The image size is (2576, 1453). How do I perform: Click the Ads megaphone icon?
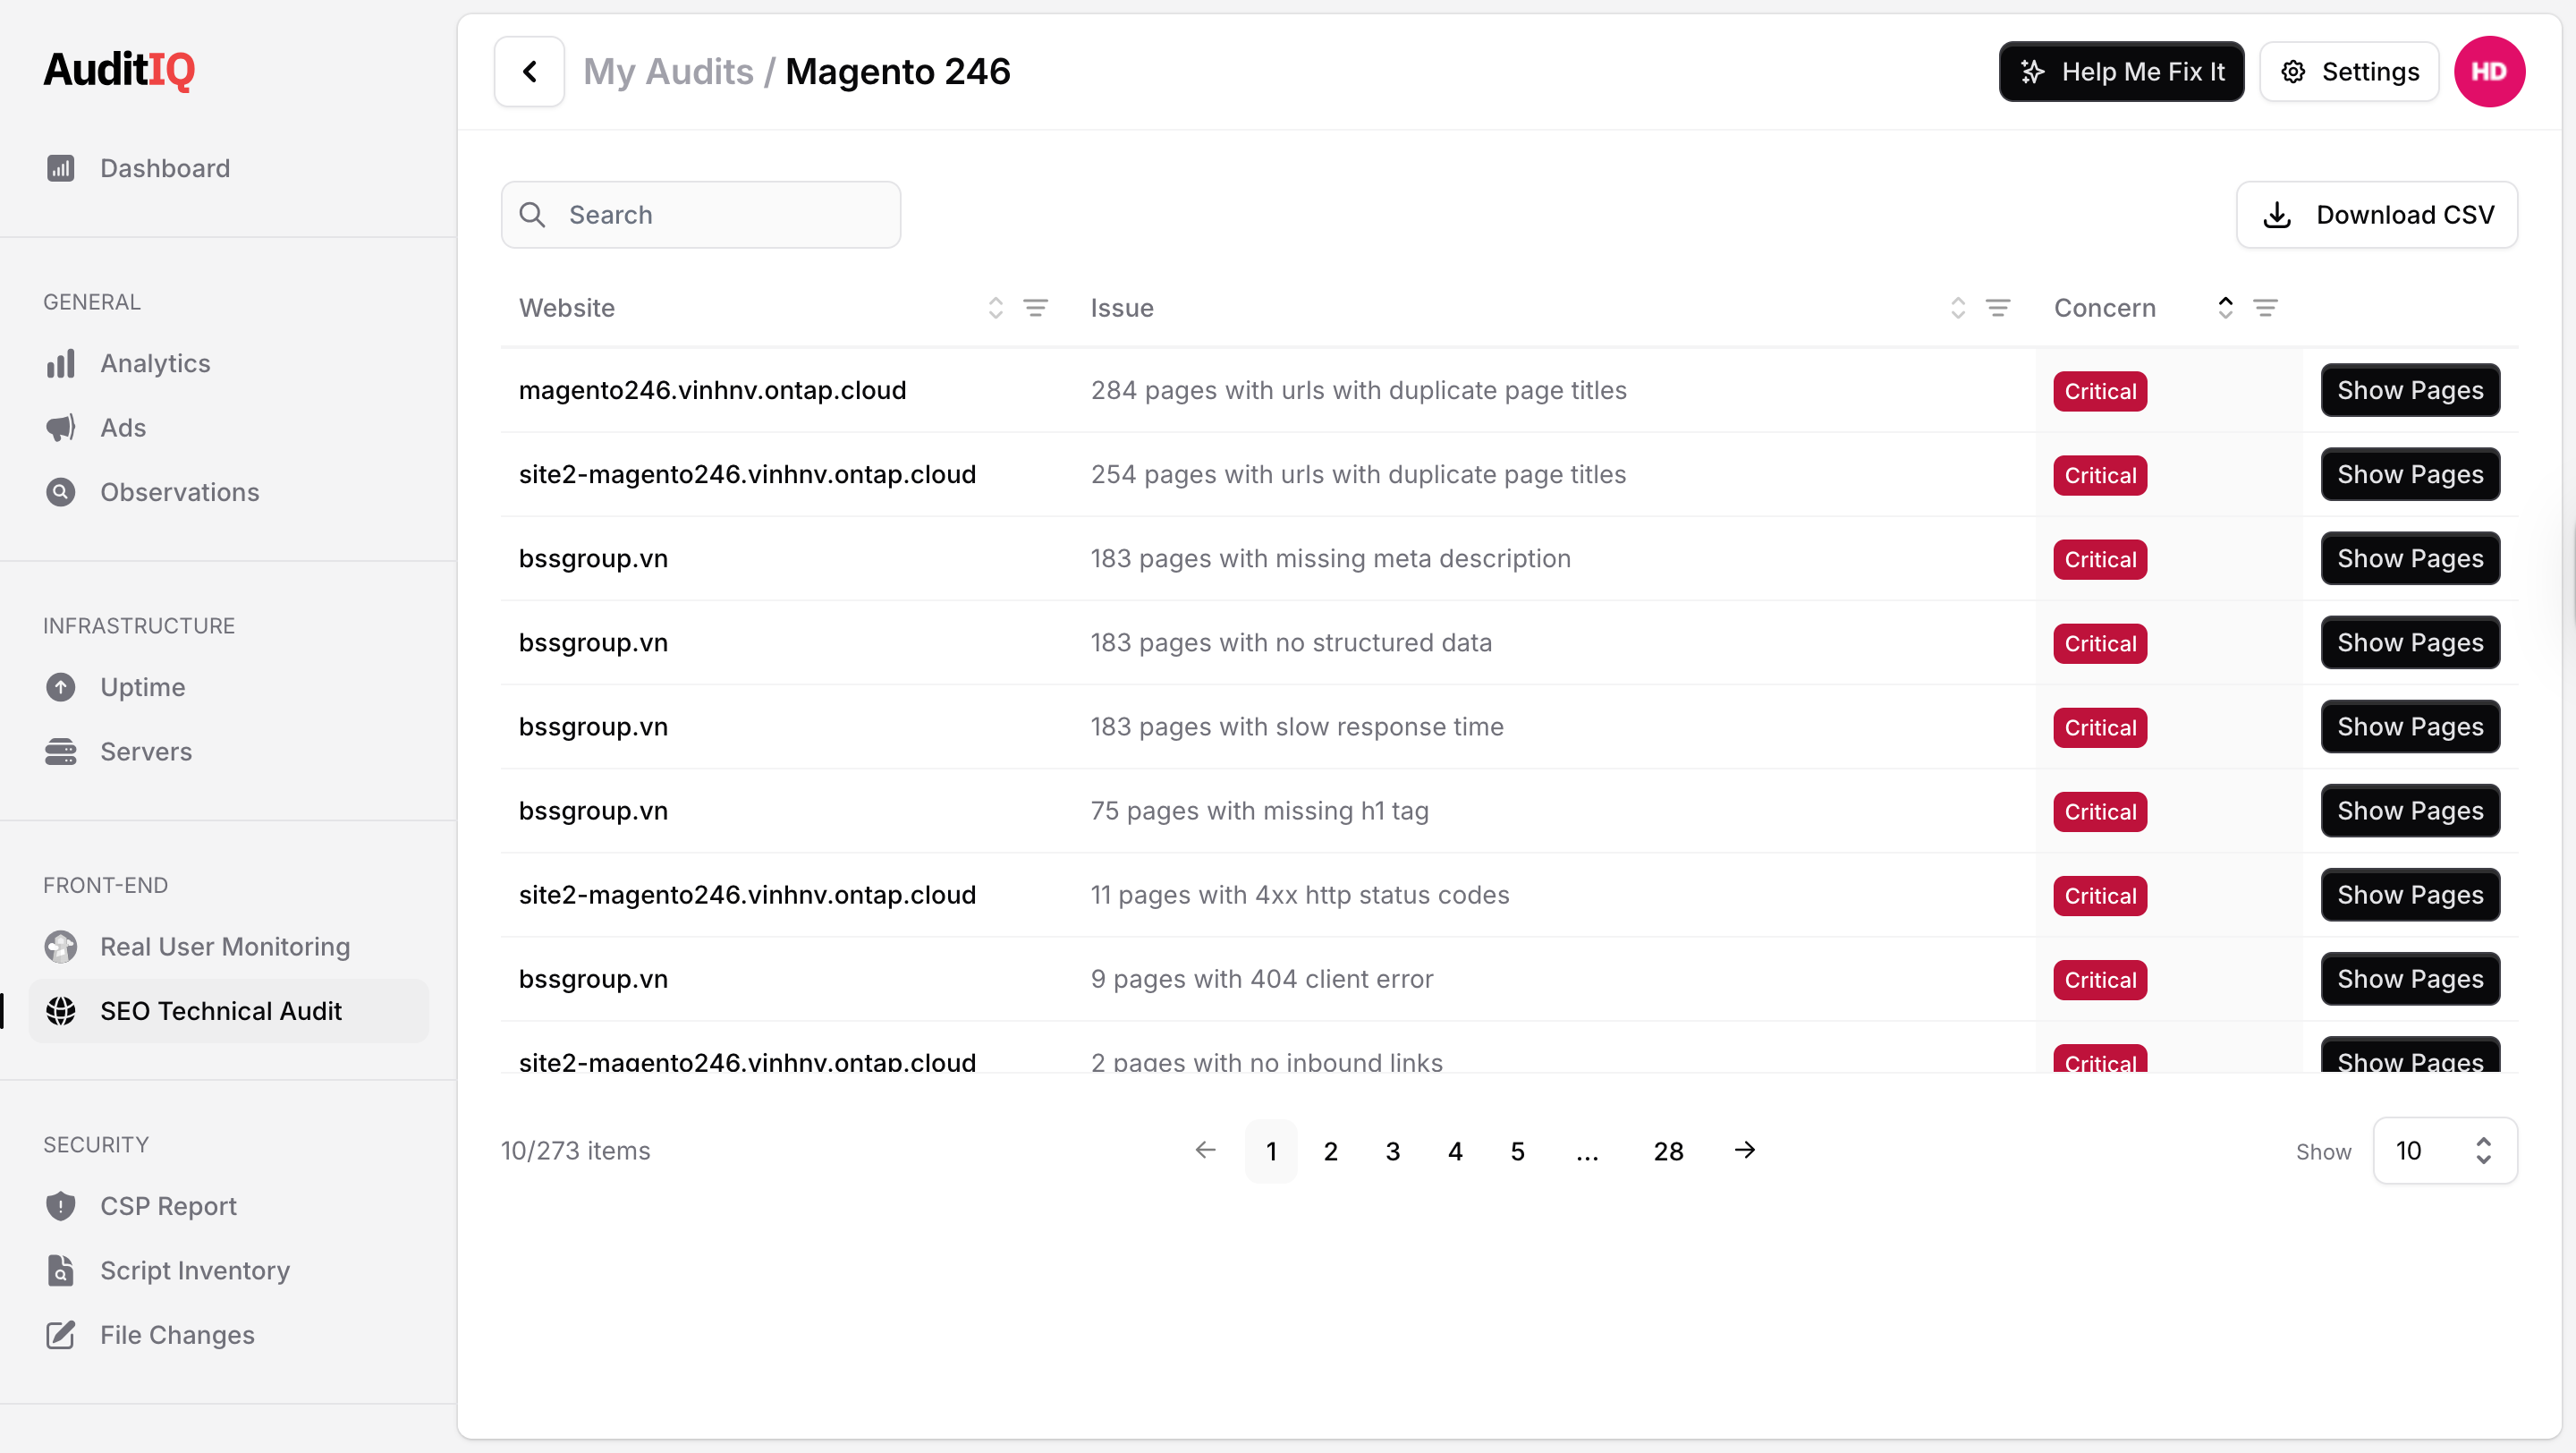61,428
